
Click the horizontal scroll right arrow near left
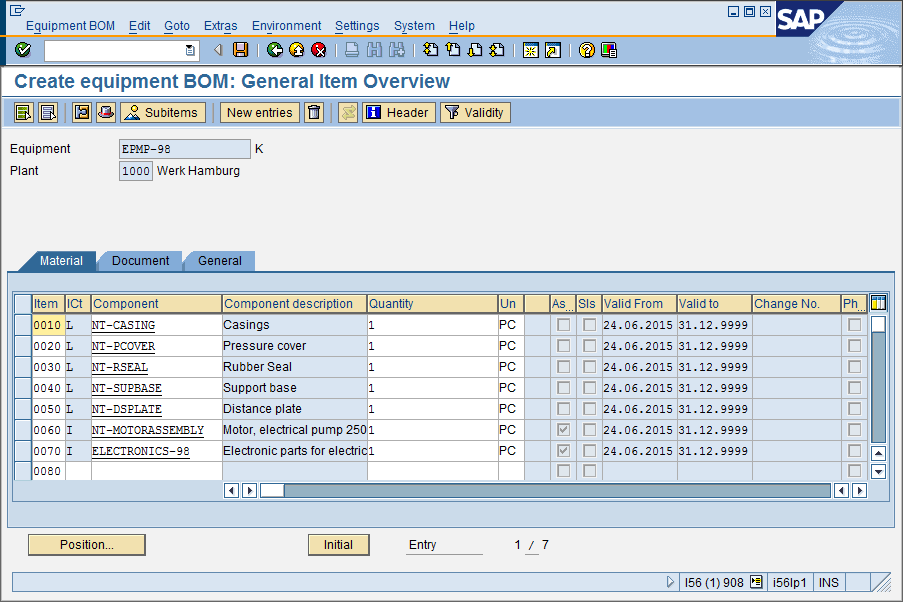click(x=249, y=491)
